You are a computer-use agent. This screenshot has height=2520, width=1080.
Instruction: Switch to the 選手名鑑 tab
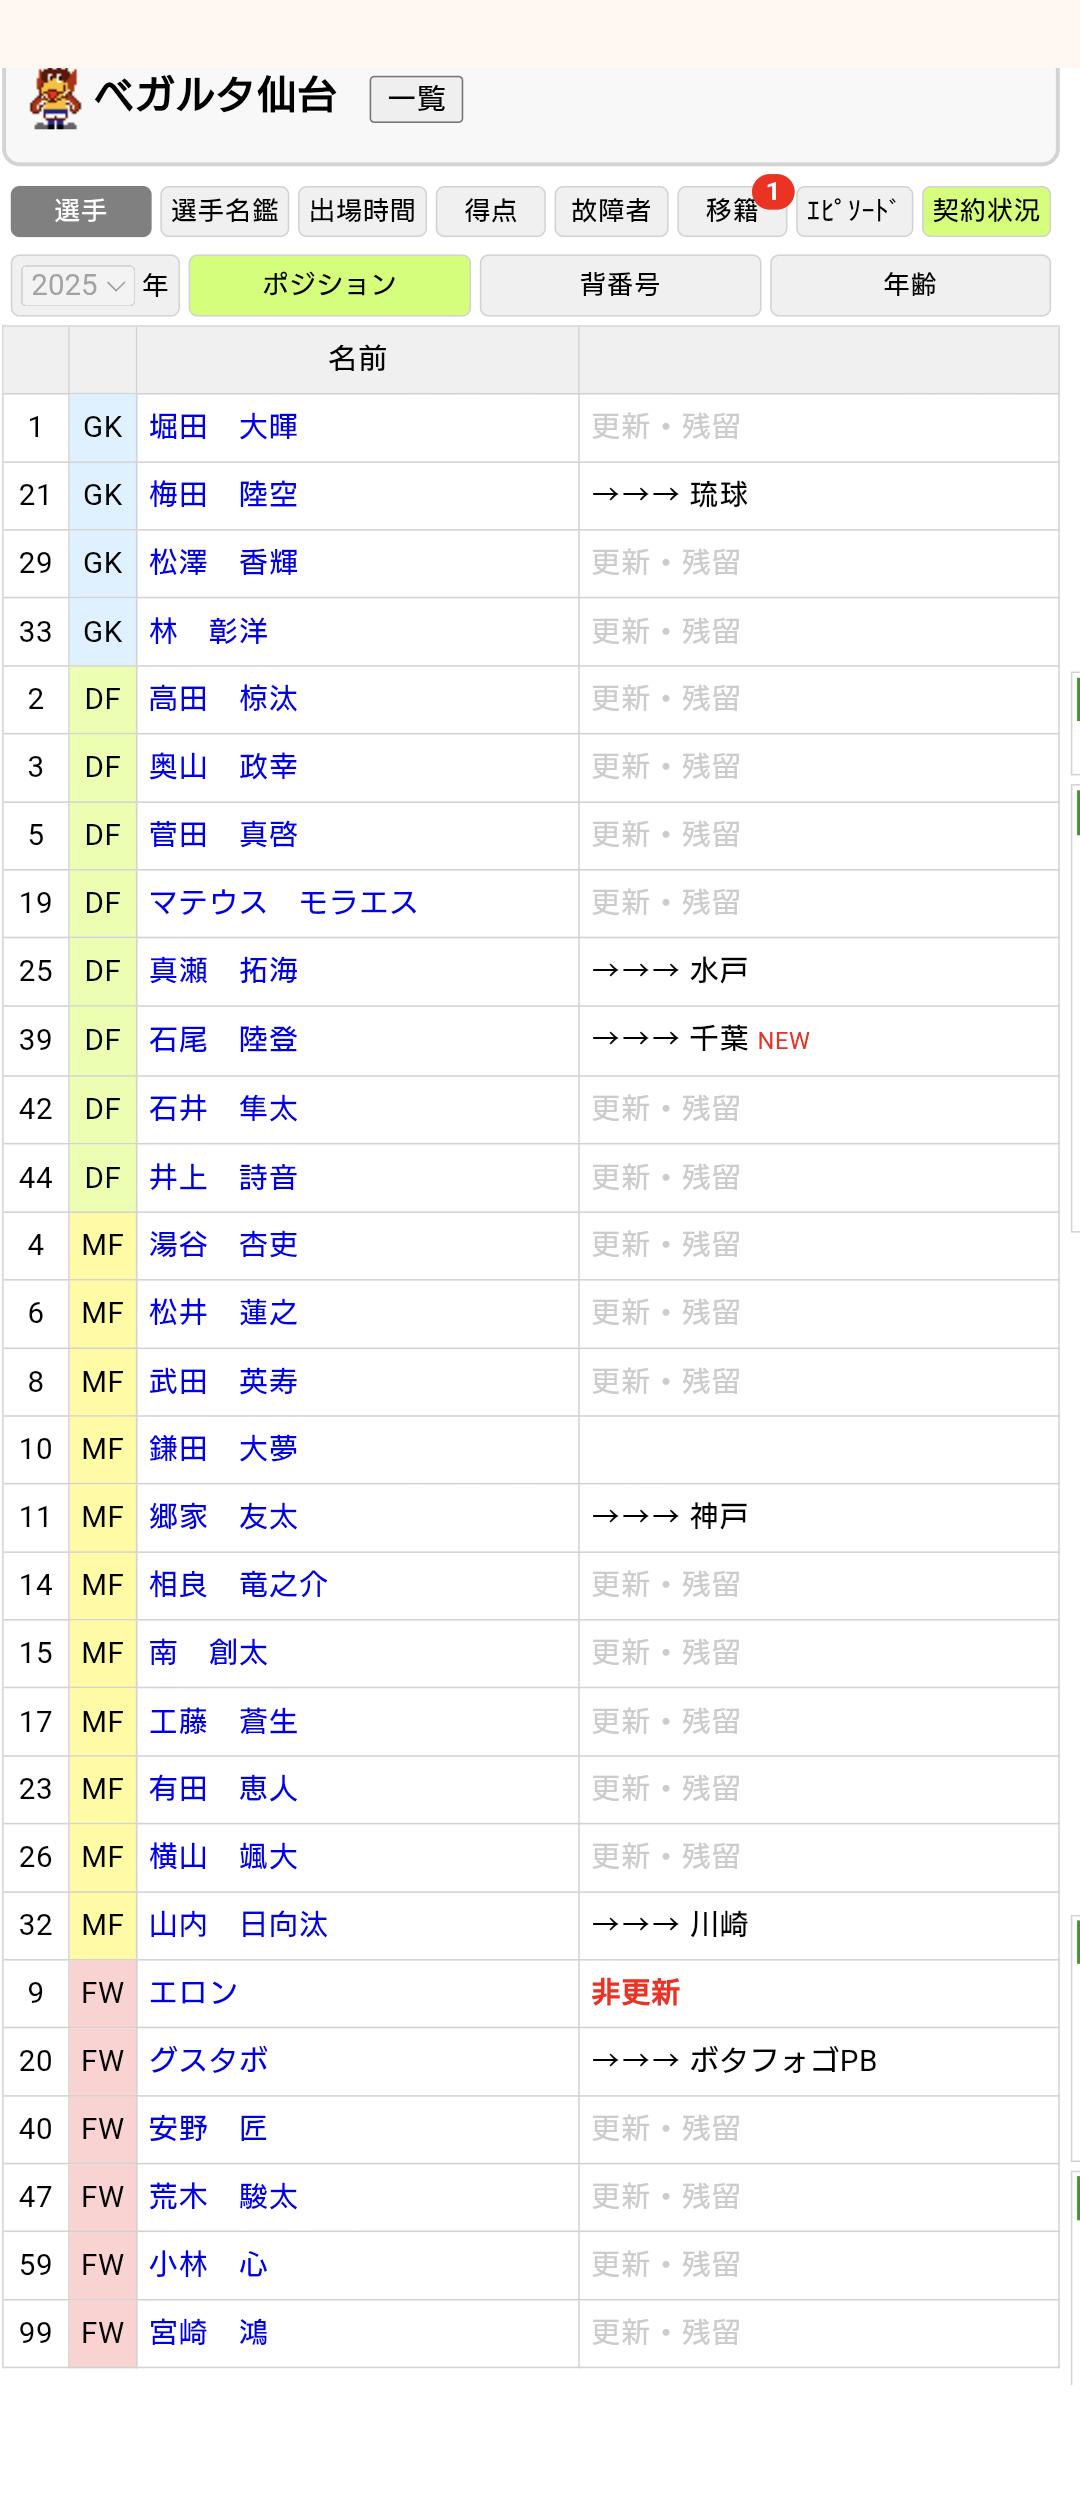224,211
